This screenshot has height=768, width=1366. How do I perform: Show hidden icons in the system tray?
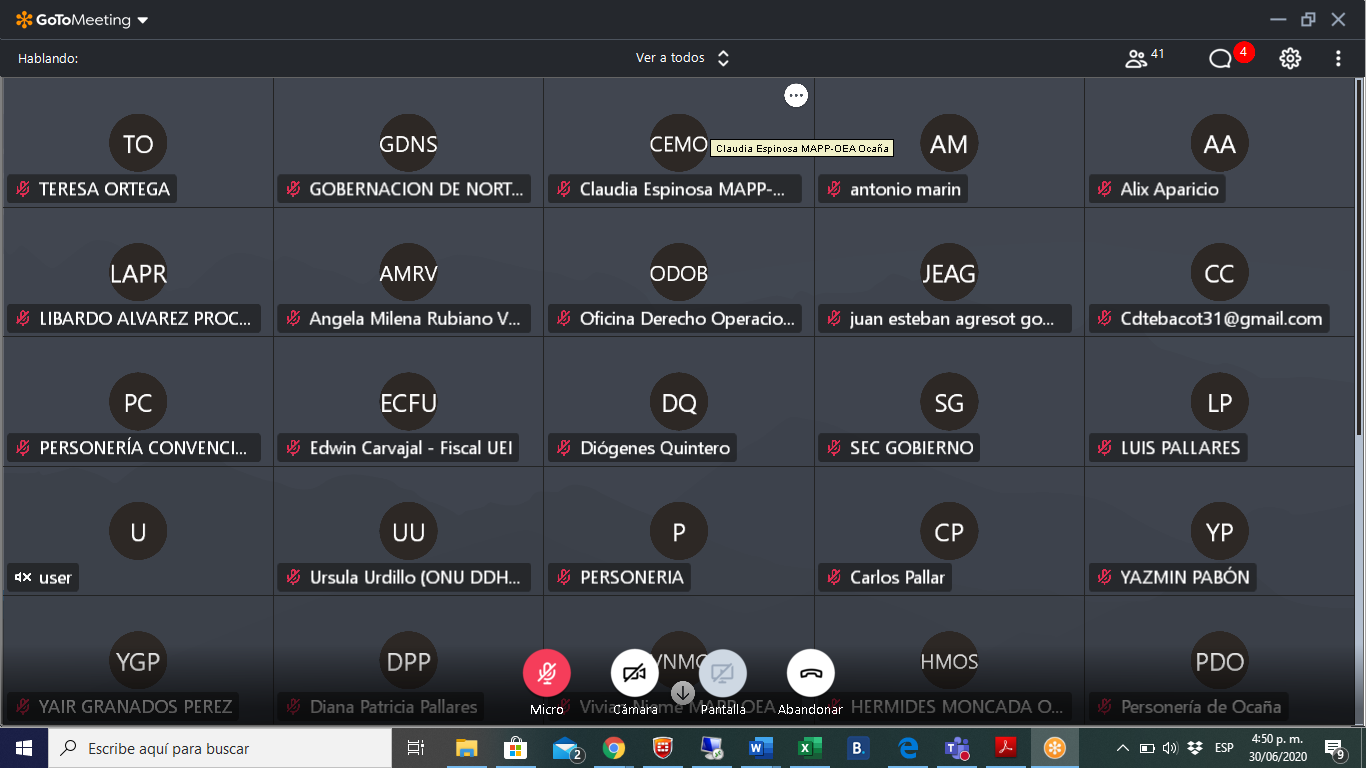pos(1122,748)
